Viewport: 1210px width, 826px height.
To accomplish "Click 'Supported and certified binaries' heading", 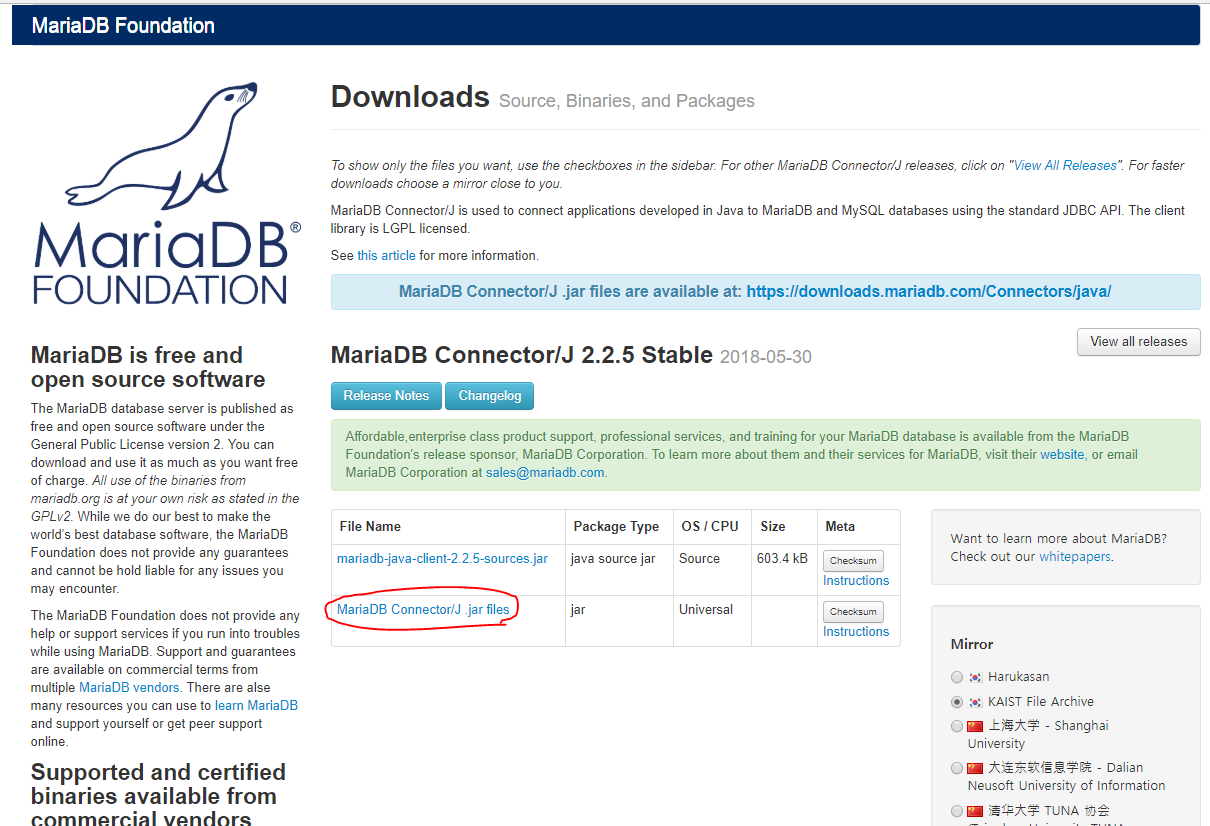I will point(158,796).
